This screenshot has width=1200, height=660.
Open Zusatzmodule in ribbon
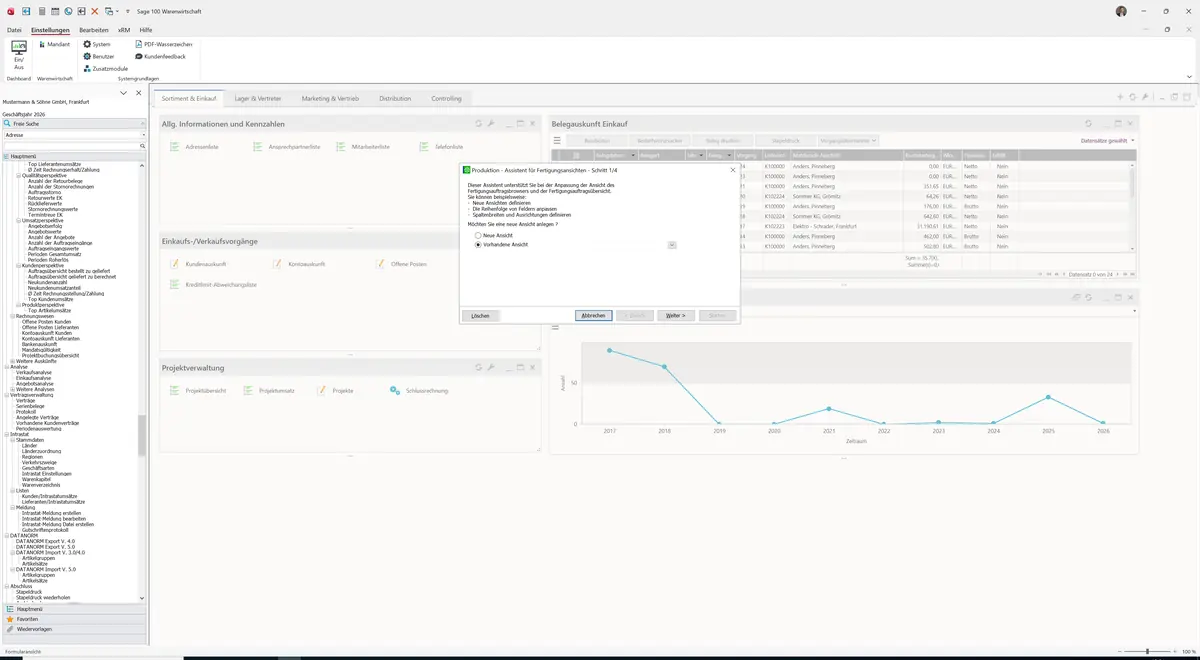click(x=105, y=68)
